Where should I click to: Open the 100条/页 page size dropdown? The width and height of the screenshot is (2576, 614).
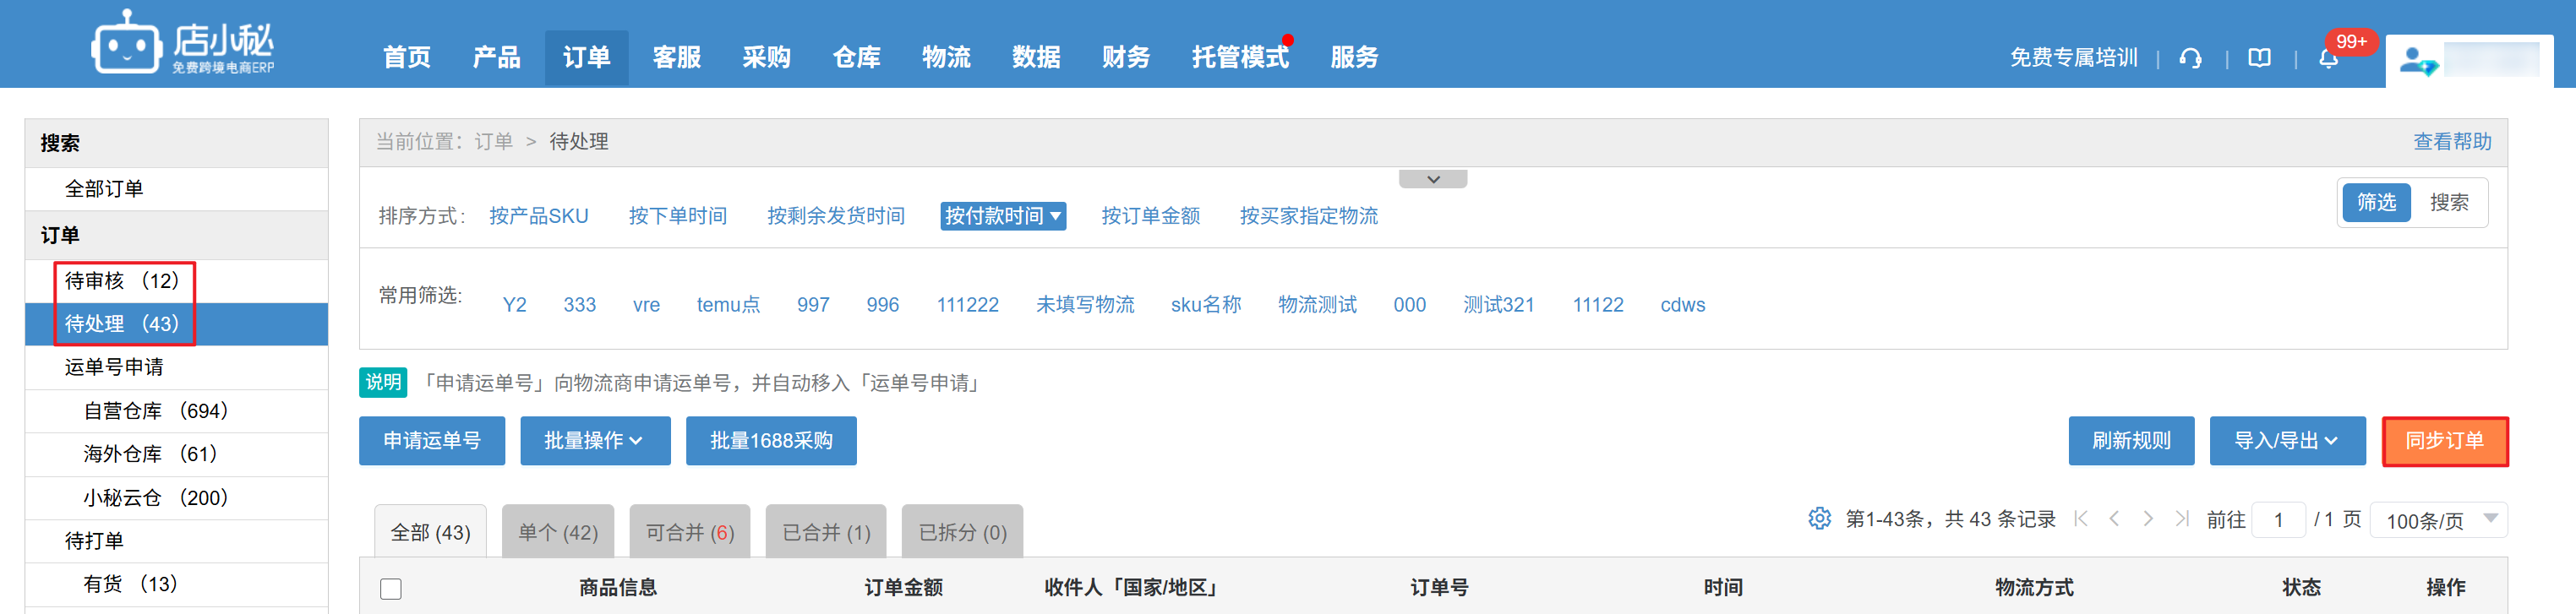tap(2440, 520)
